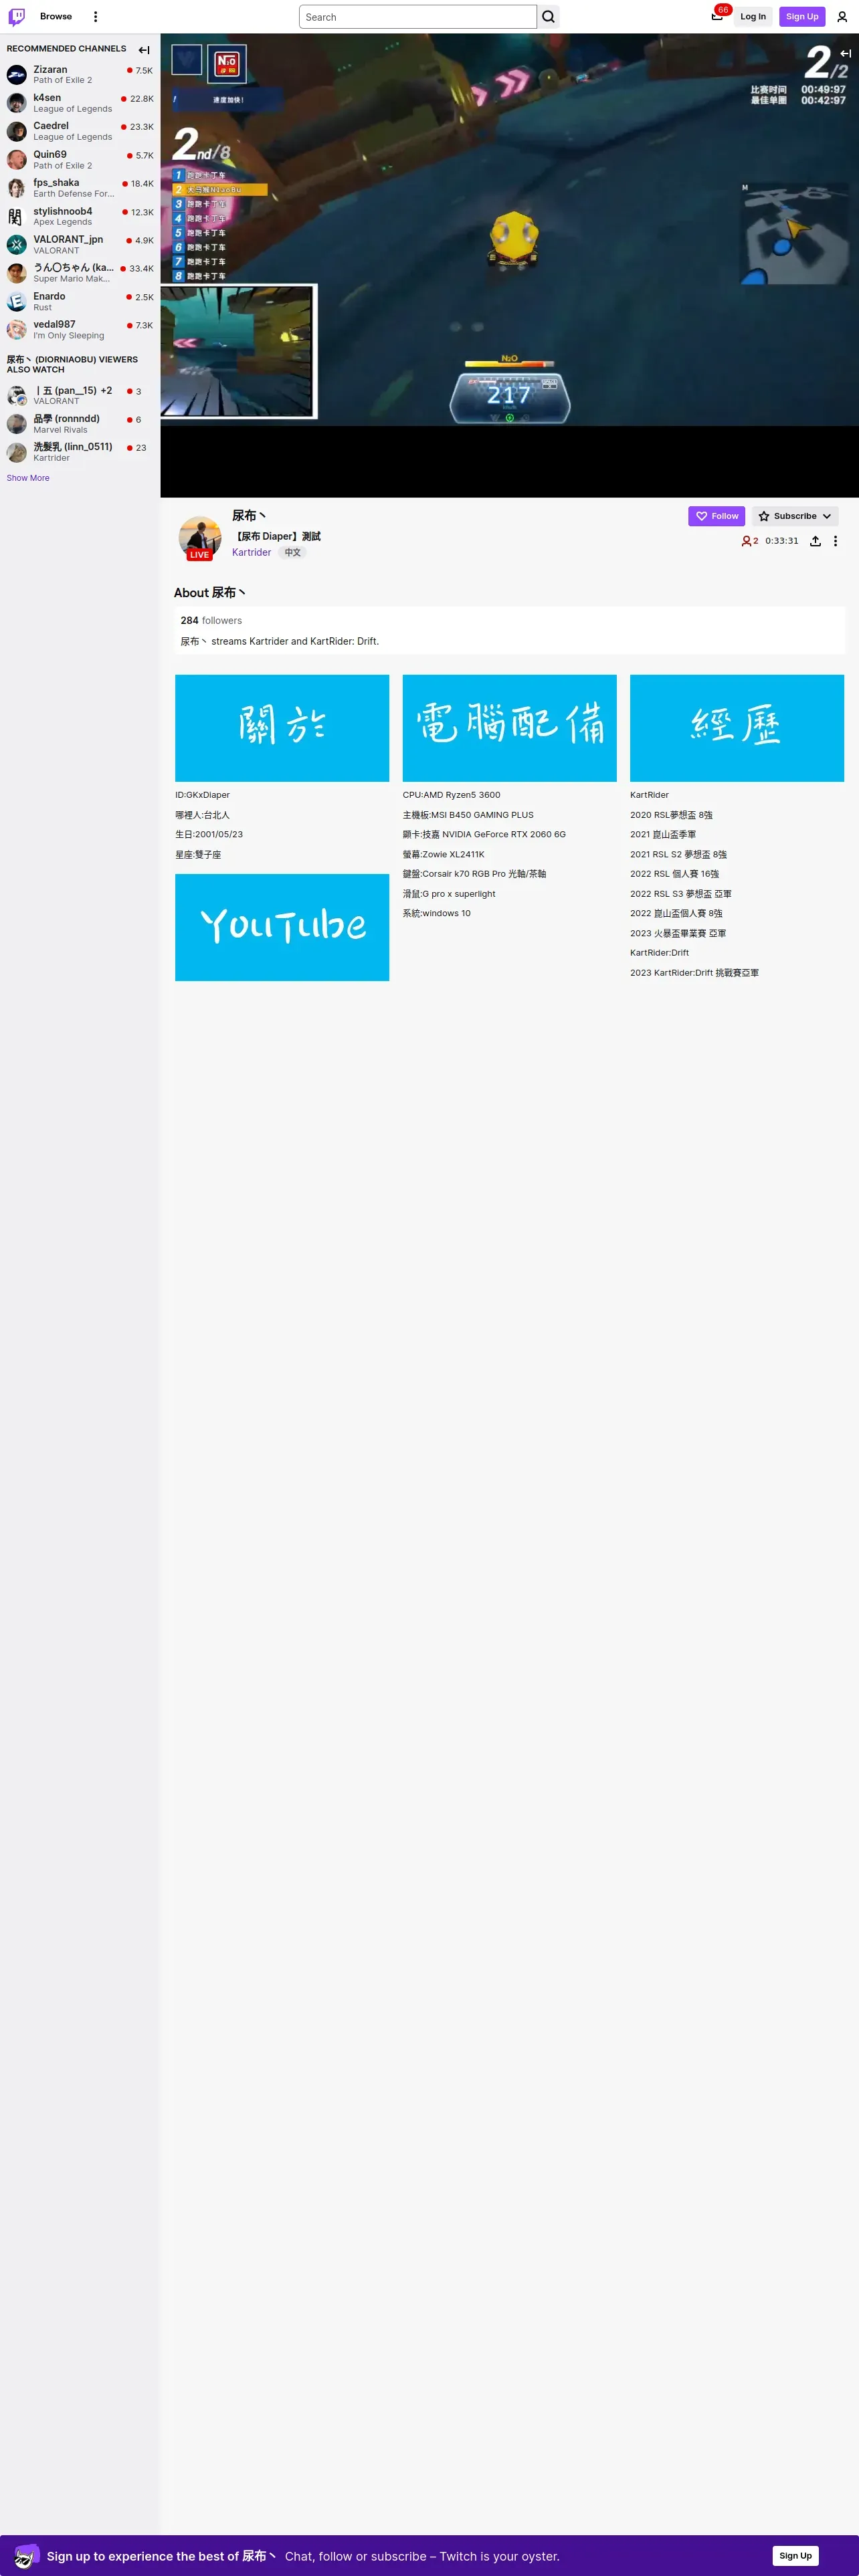Image resolution: width=859 pixels, height=2576 pixels.
Task: Click the ronnndd Marvel Rivals avatar
Action: pyautogui.click(x=17, y=424)
